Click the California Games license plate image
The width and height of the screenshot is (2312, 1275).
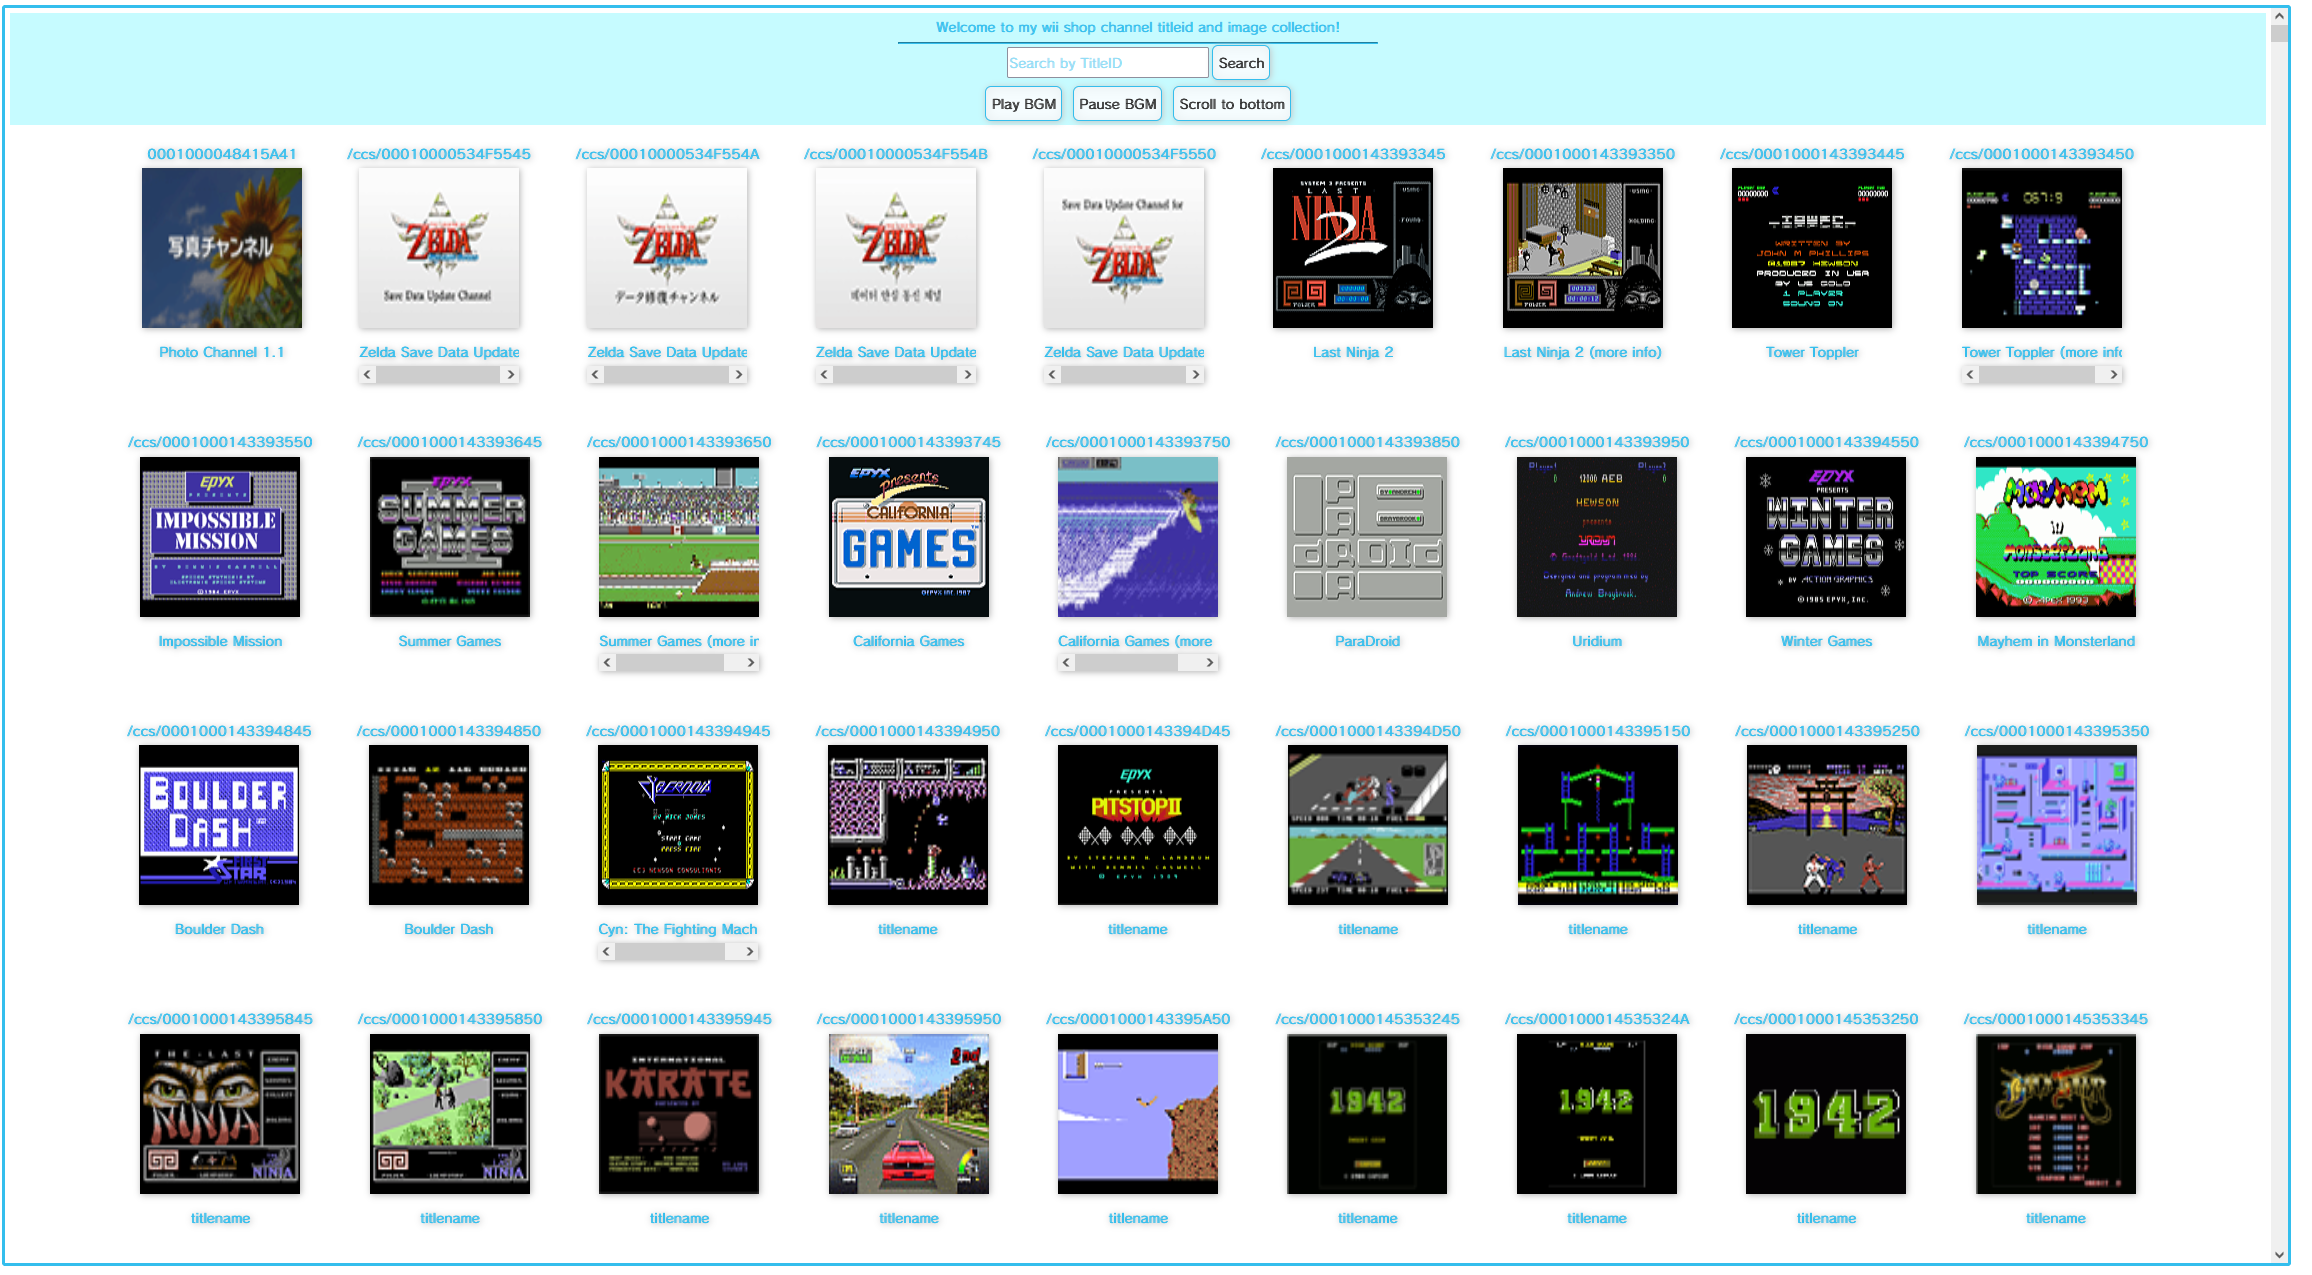coord(908,537)
